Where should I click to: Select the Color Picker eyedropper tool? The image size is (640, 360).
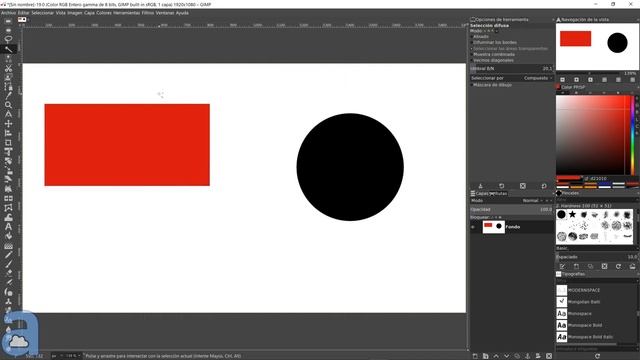[x=8, y=96]
